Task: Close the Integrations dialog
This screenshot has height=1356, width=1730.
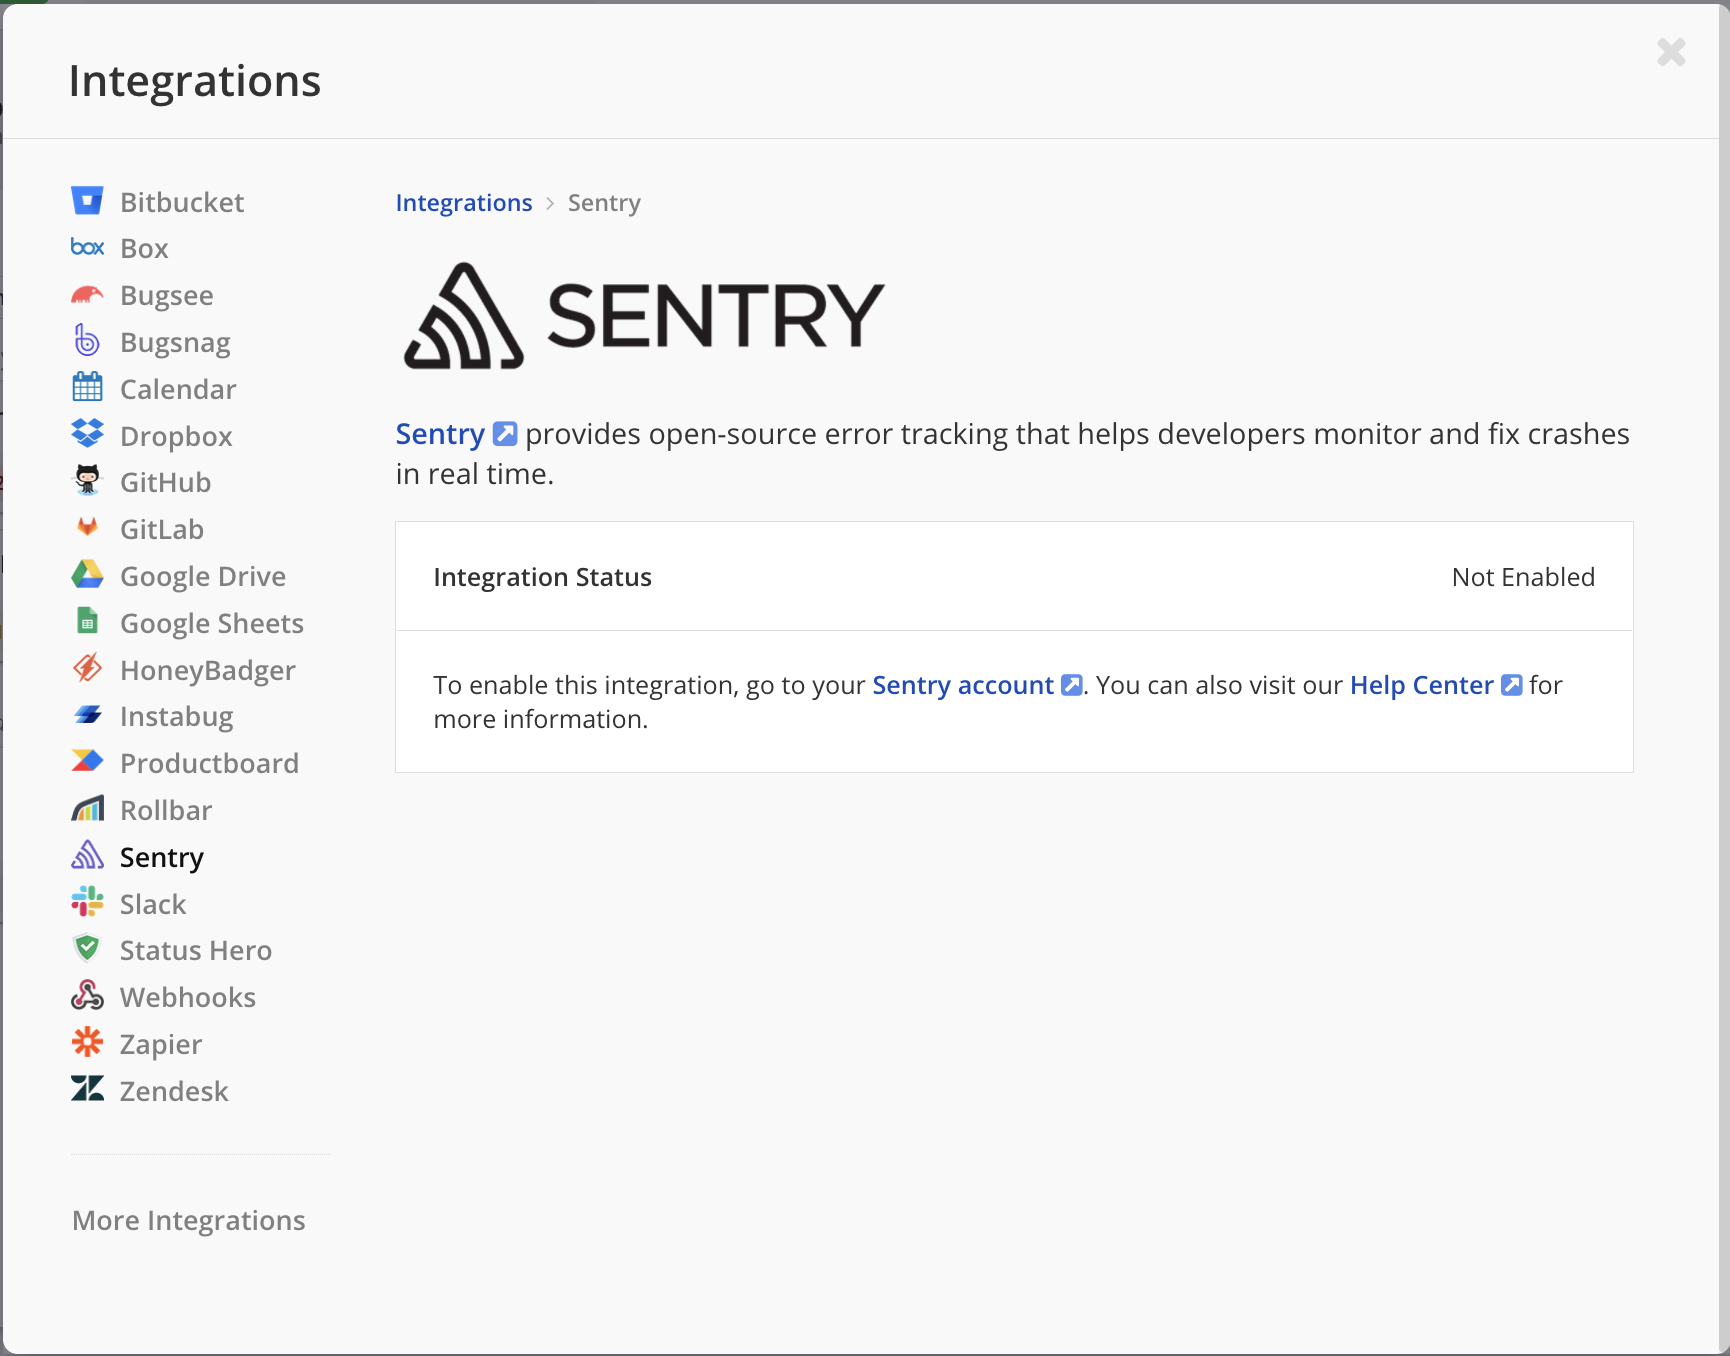Action: click(x=1671, y=52)
